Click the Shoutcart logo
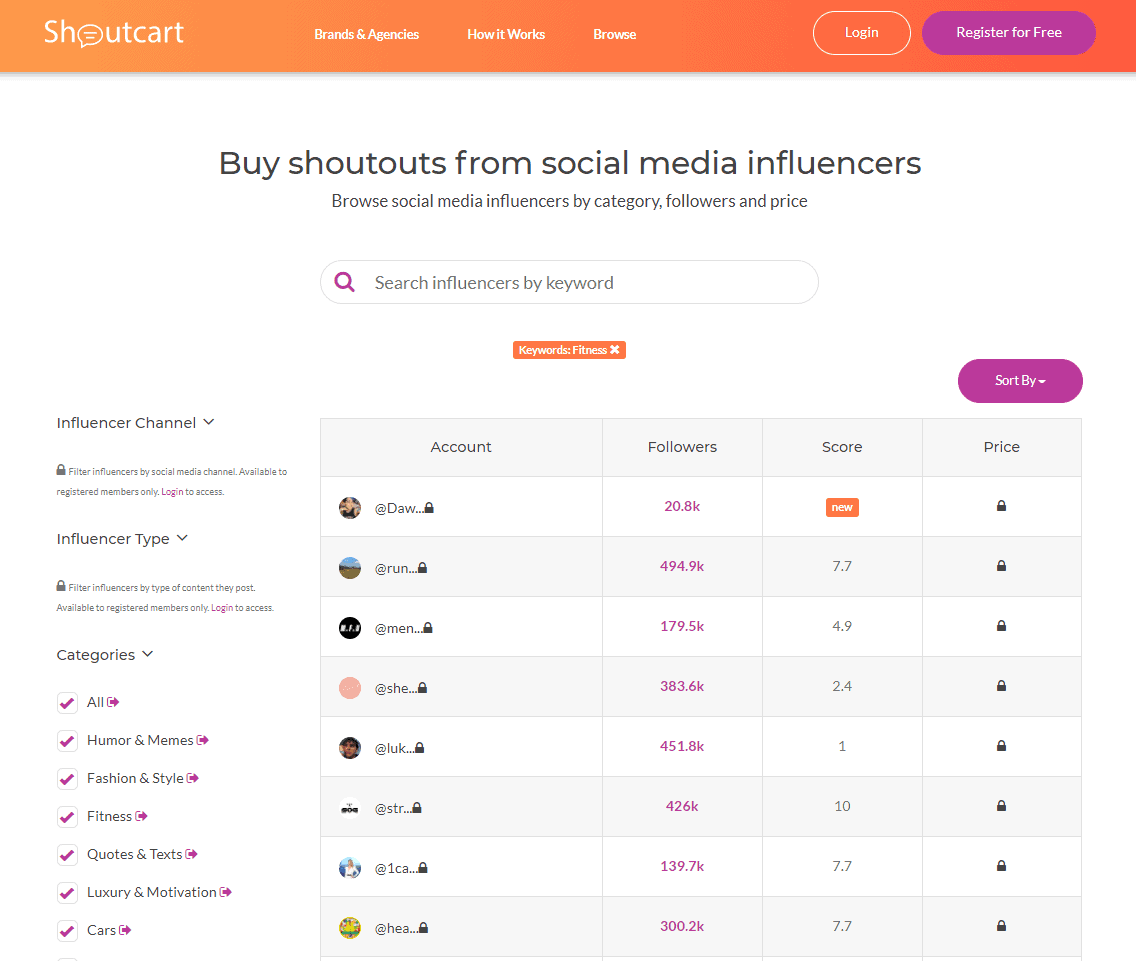 [114, 33]
